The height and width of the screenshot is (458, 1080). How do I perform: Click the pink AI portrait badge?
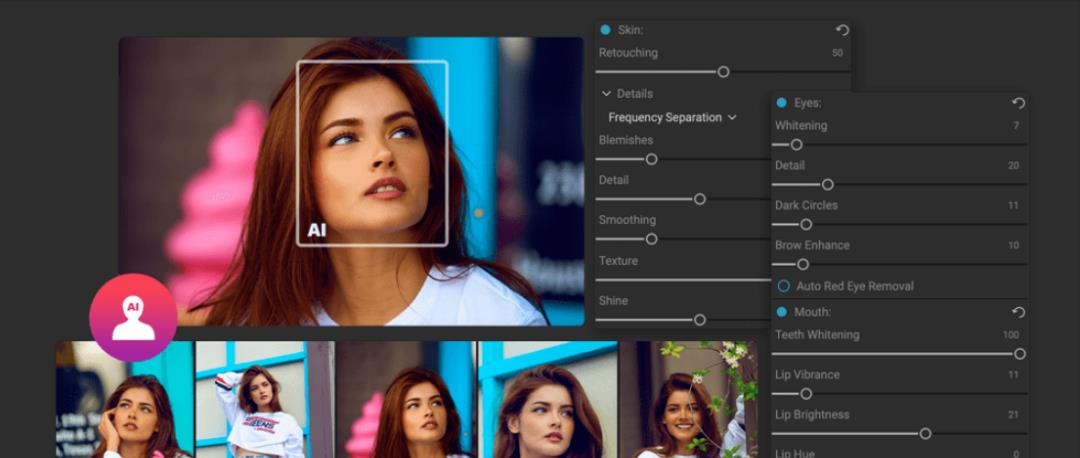tap(133, 317)
